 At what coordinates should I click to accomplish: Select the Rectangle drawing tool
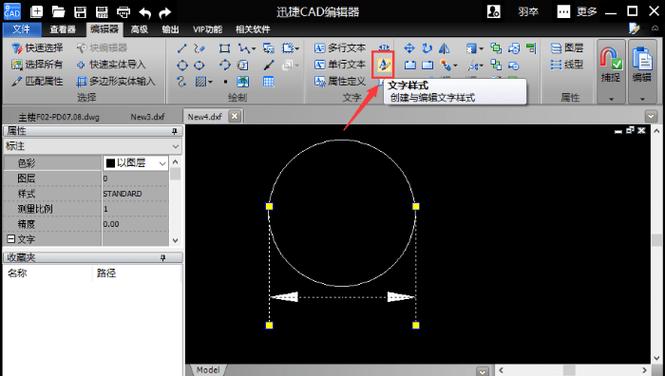pyautogui.click(x=224, y=48)
